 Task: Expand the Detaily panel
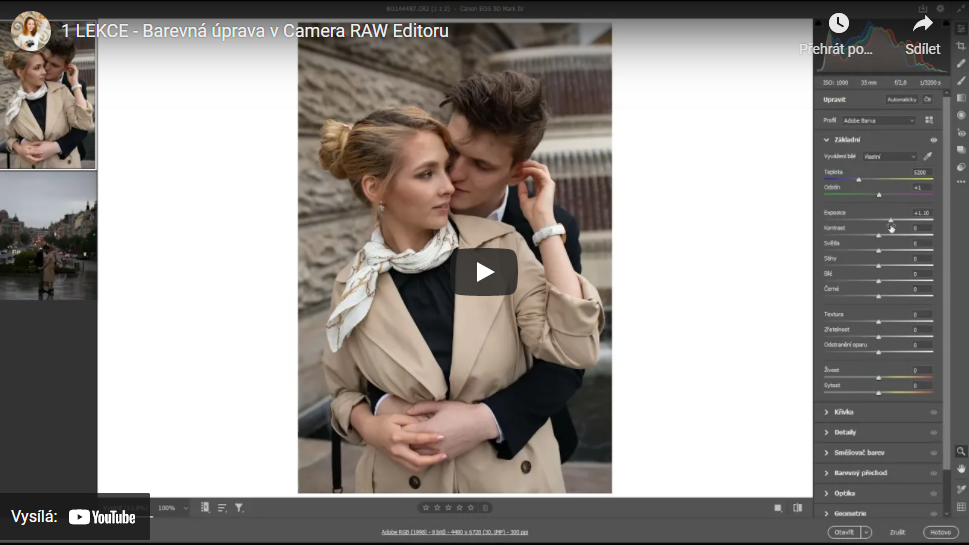[x=826, y=433]
